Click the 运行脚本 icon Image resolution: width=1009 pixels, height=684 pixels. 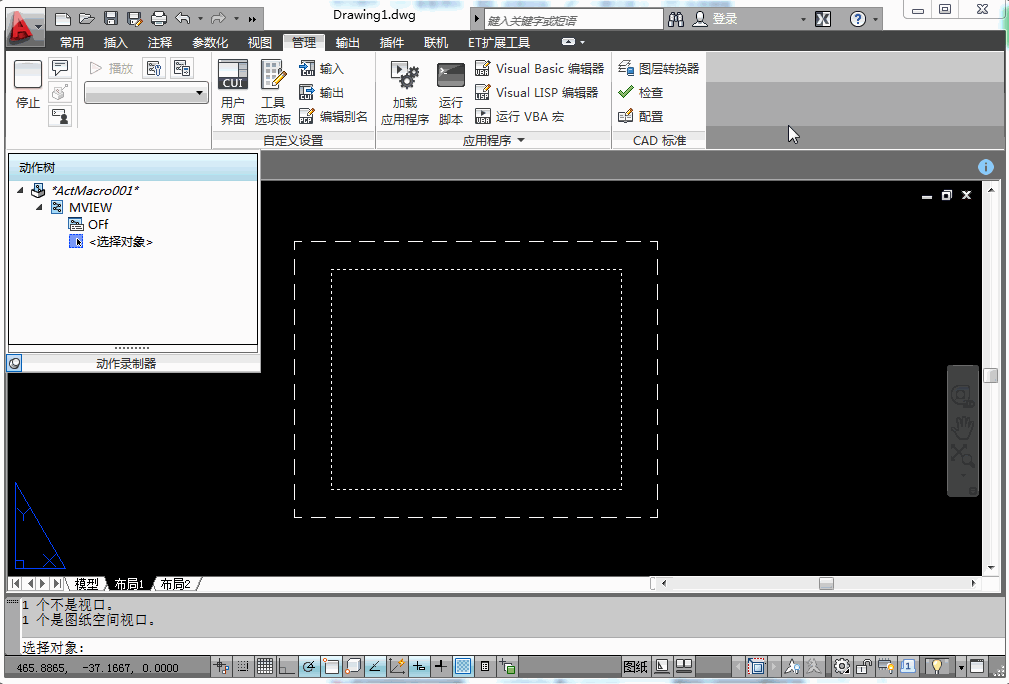[451, 93]
